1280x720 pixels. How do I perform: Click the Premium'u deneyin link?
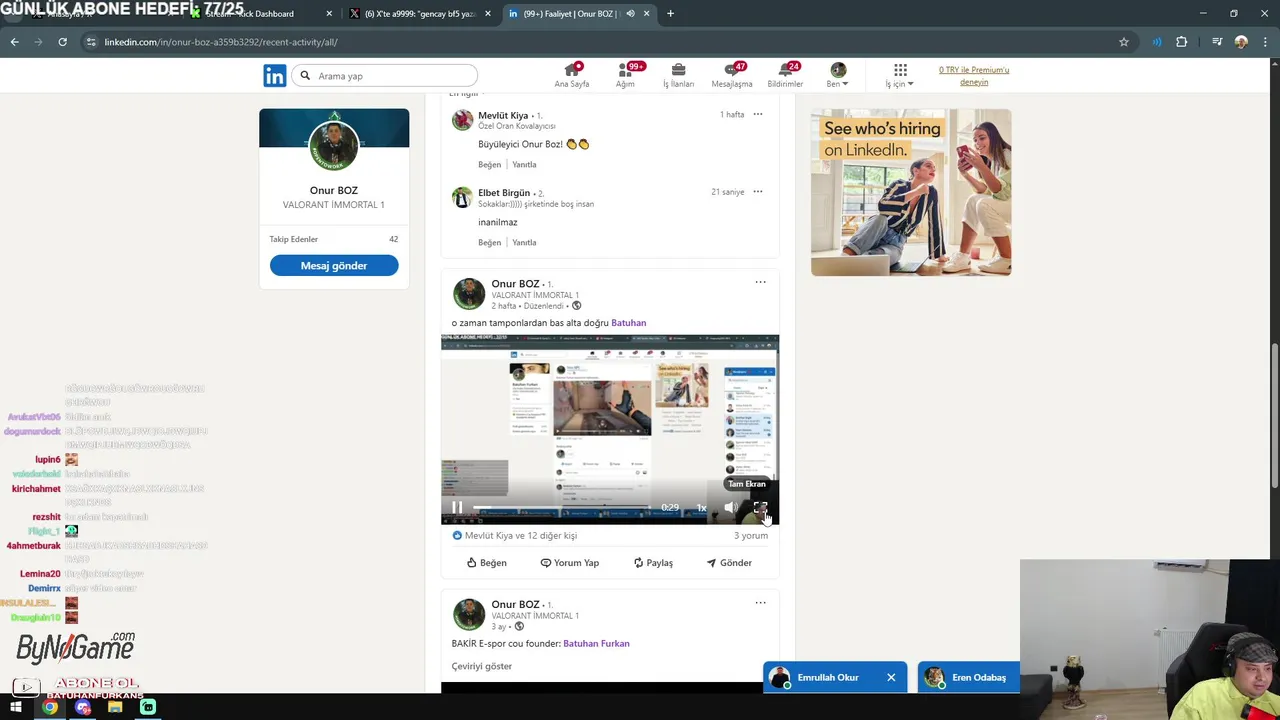click(974, 76)
